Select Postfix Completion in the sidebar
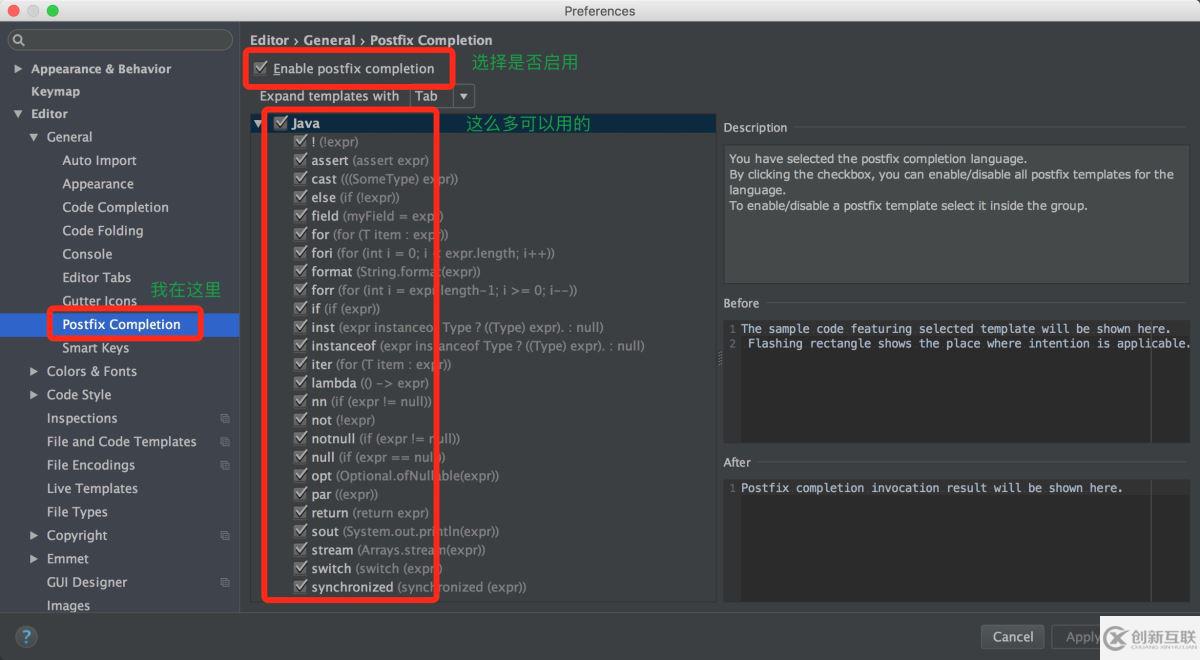The height and width of the screenshot is (660, 1200). tap(121, 325)
